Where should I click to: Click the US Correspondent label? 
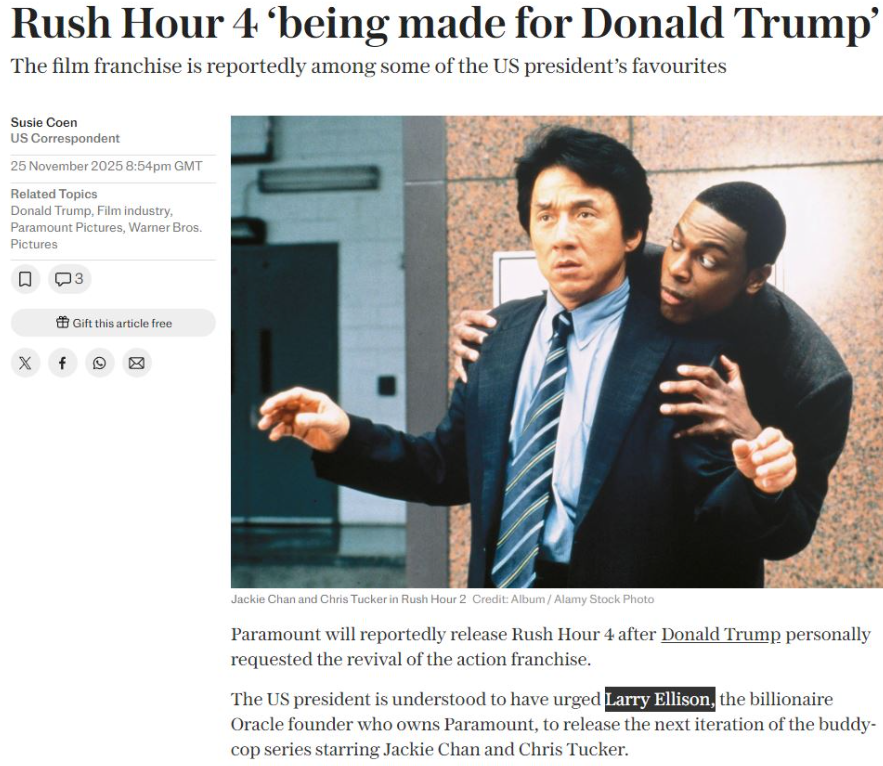pyautogui.click(x=65, y=139)
